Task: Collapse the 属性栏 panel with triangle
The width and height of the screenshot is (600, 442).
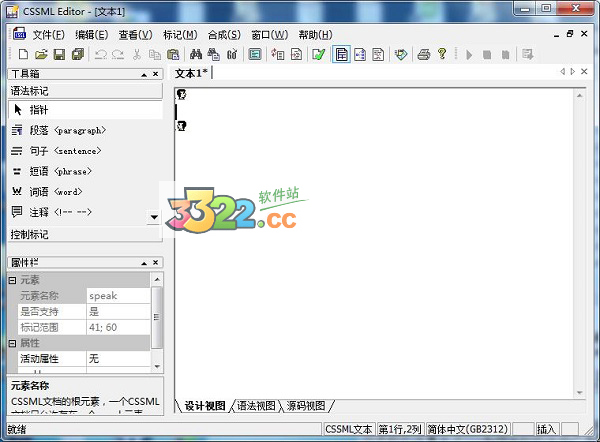Action: tap(144, 263)
